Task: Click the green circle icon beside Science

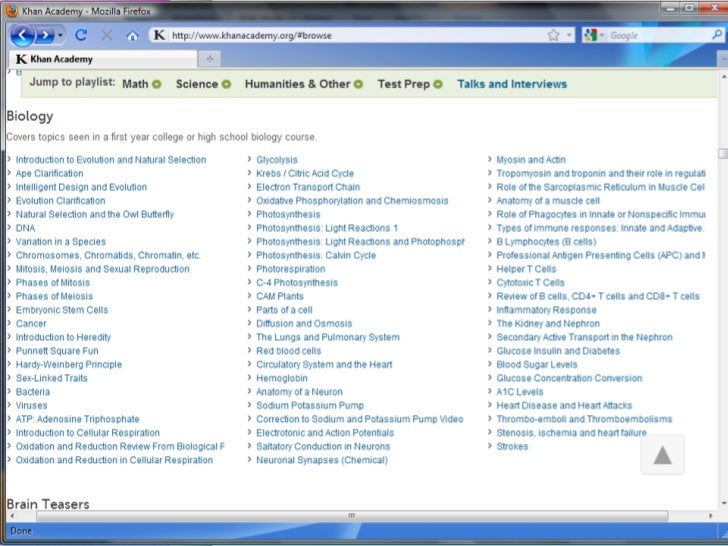Action: (226, 84)
